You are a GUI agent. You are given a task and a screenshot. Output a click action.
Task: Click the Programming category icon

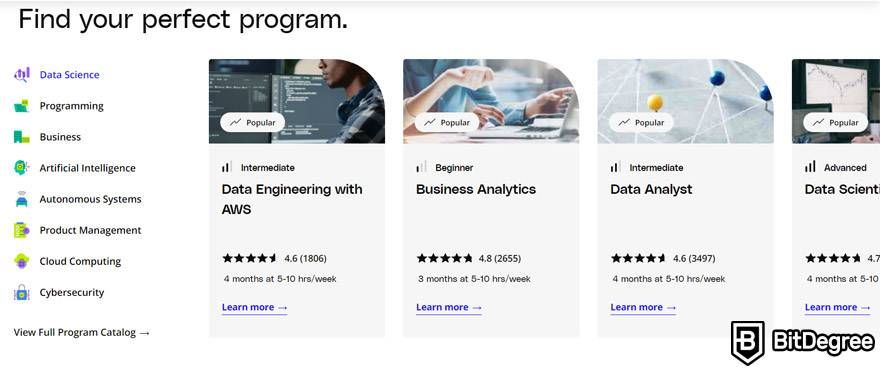(21, 106)
